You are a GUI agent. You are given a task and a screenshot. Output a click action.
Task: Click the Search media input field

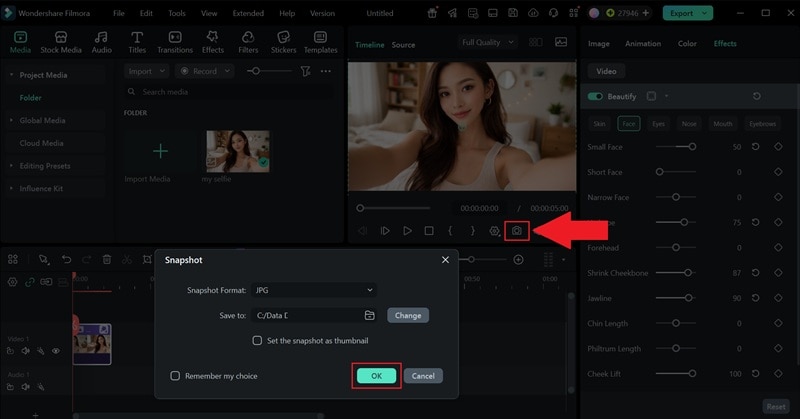coord(230,92)
